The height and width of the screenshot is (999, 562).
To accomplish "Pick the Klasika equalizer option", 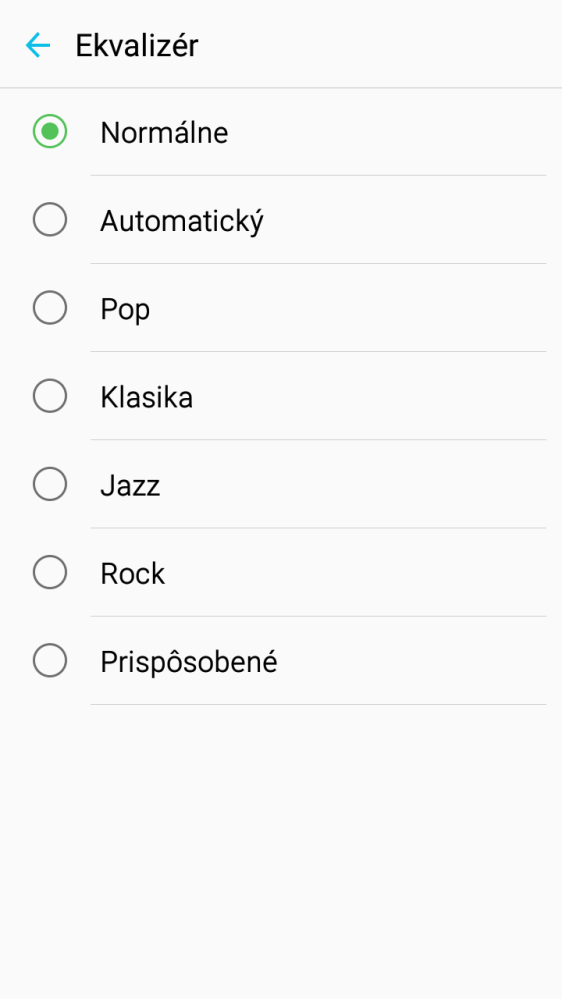I will point(281,396).
